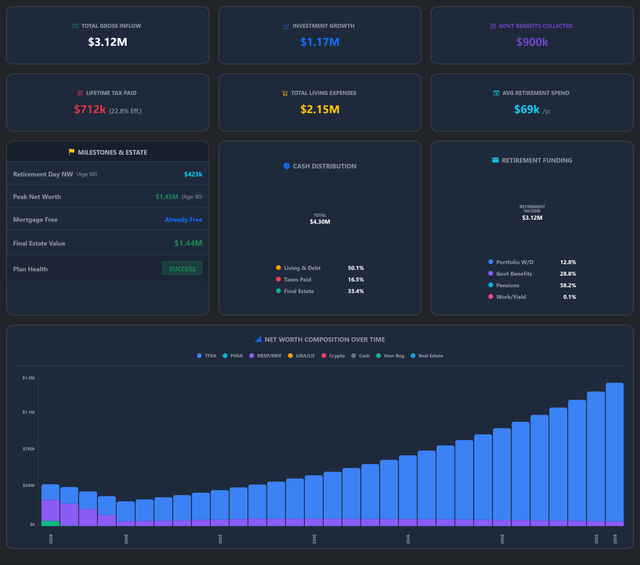Click the Plan Health row label
Image resolution: width=640 pixels, height=565 pixels.
30,269
